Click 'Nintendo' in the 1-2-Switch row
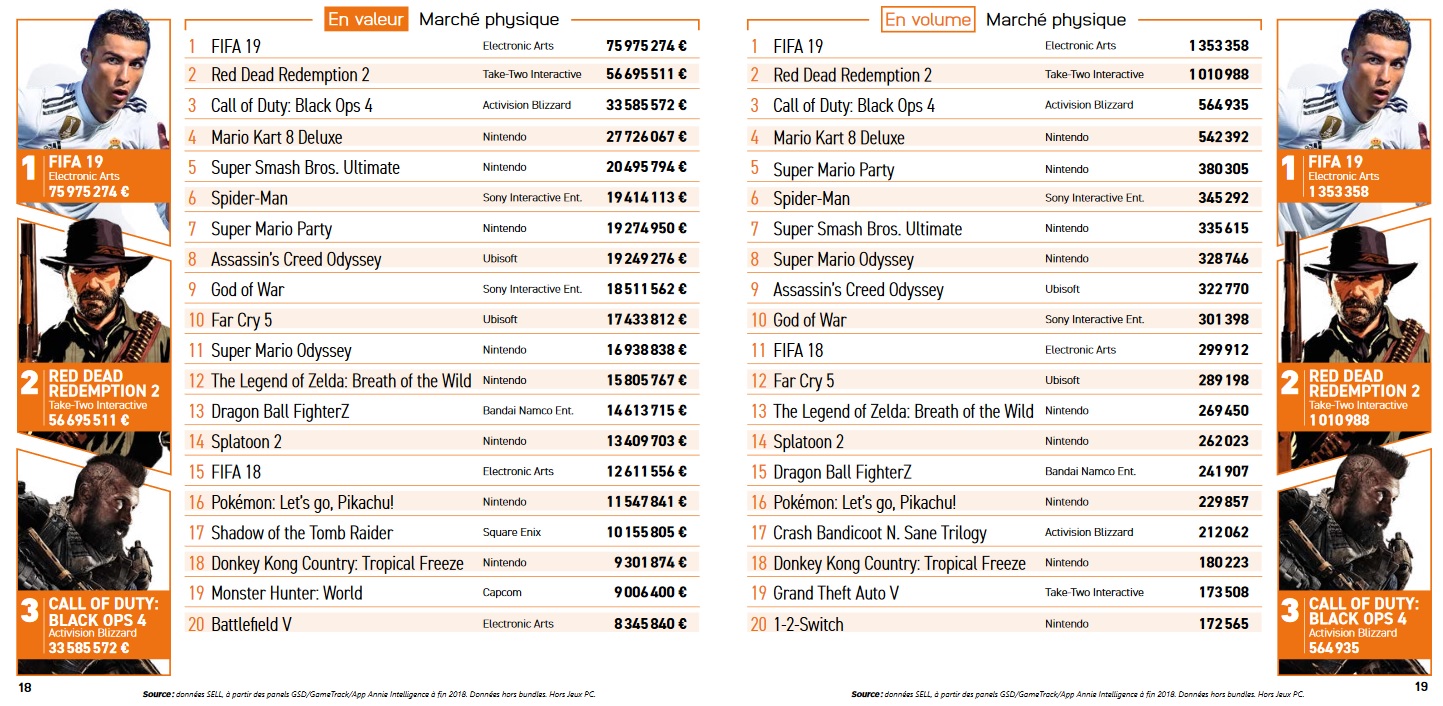Screen dimensions: 1443x706 [1067, 624]
